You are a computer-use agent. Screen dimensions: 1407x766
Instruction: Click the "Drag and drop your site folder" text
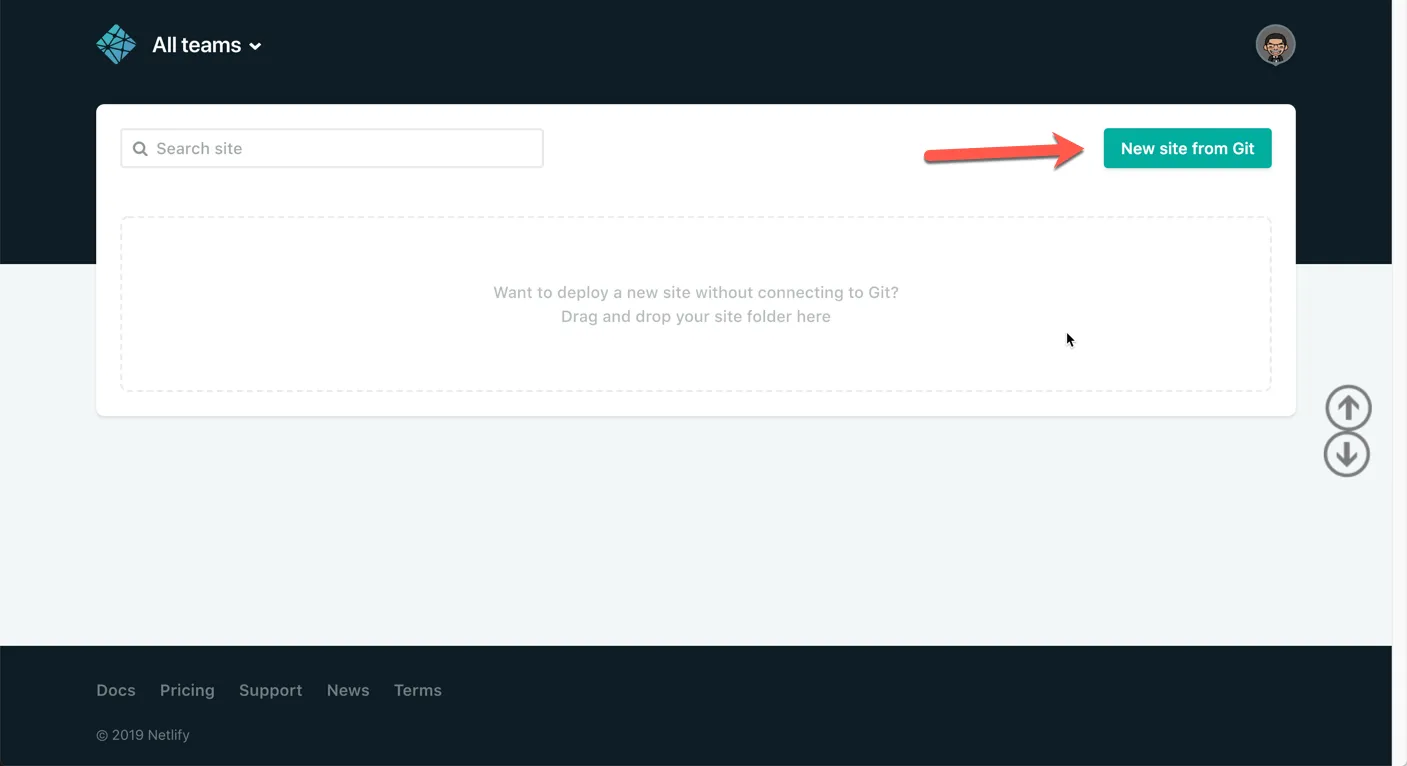(695, 317)
